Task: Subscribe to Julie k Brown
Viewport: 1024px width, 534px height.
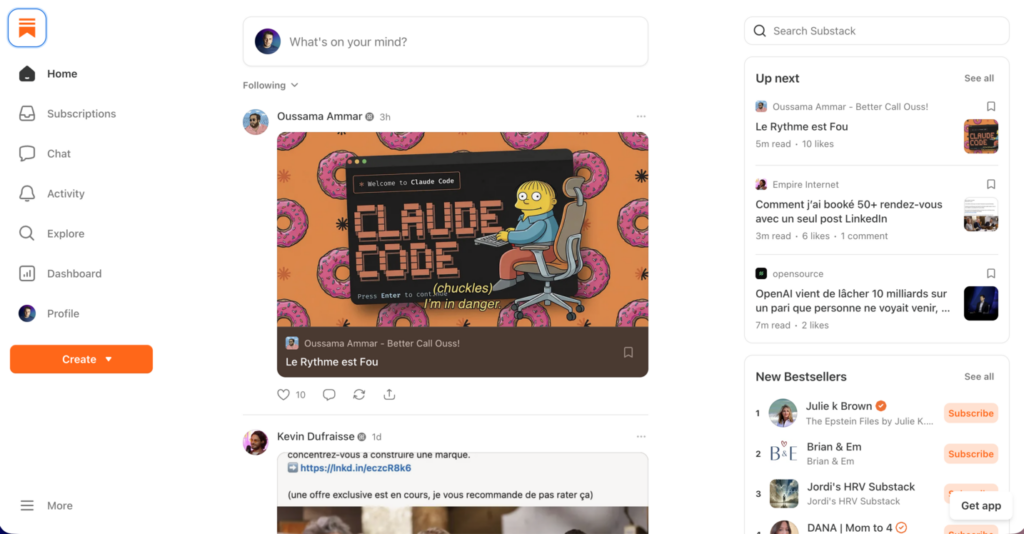Action: 970,413
